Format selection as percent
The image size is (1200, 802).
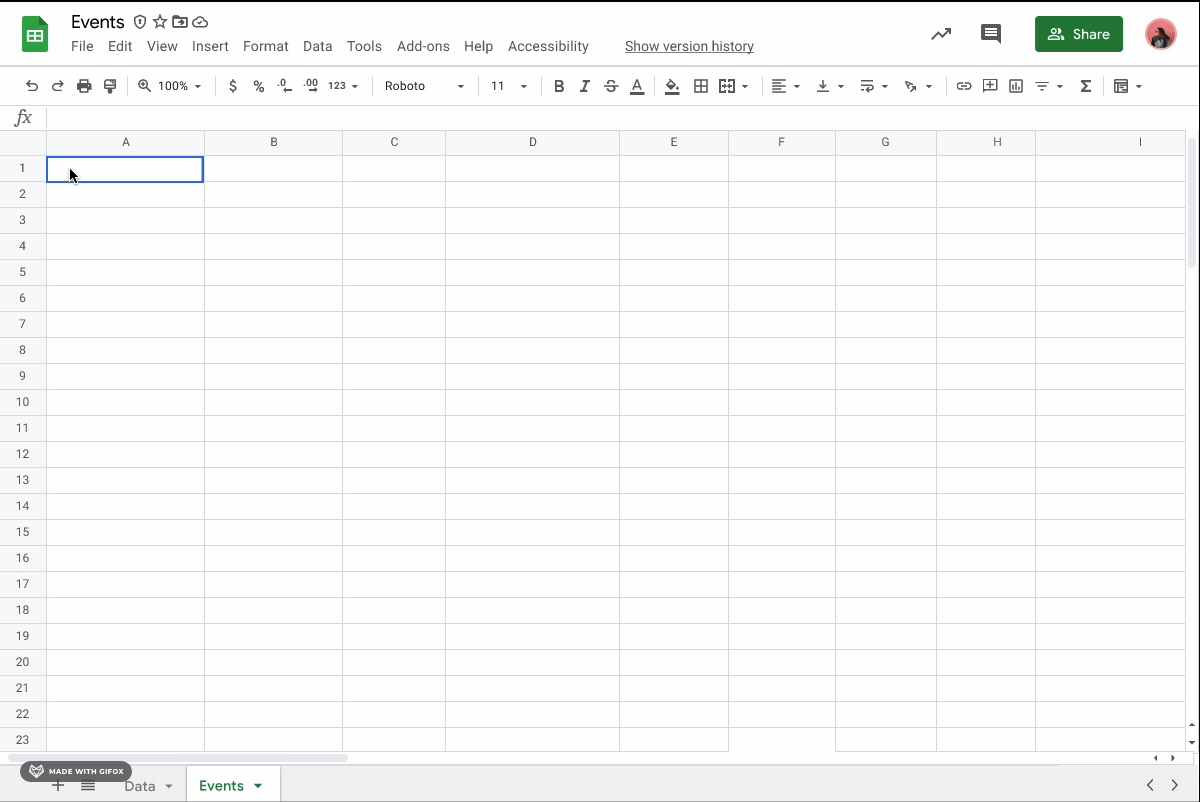[x=259, y=86]
